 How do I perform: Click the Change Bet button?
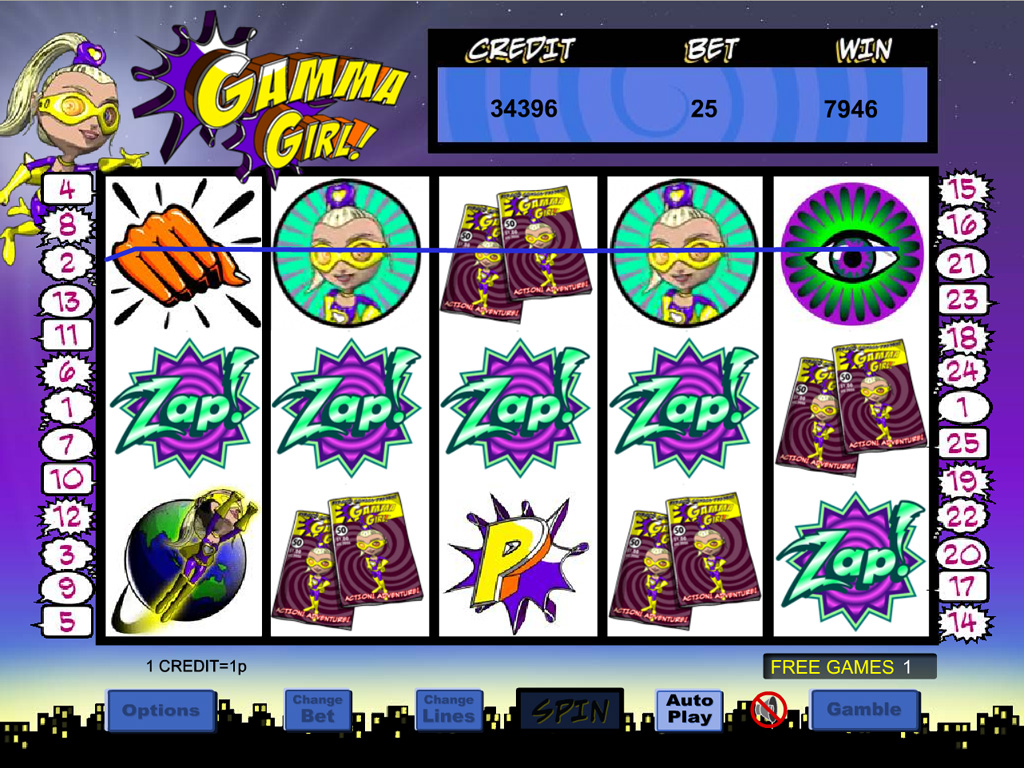click(317, 709)
